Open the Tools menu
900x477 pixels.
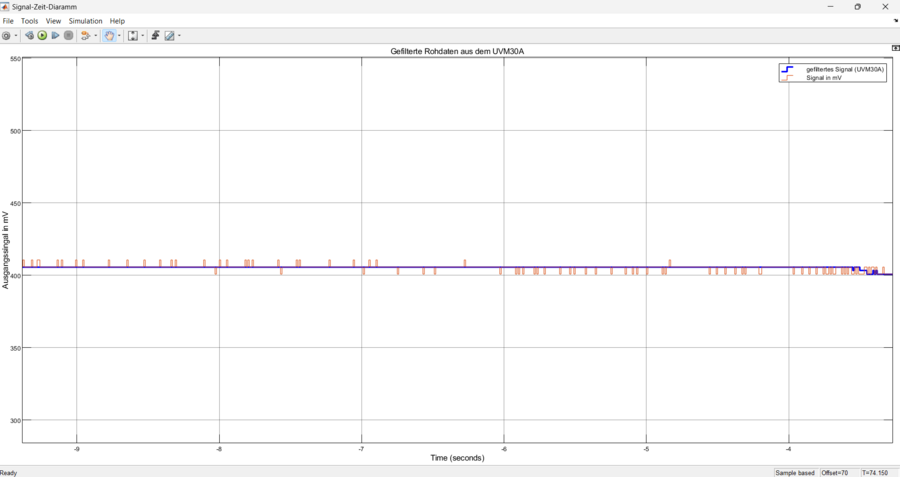(x=30, y=21)
